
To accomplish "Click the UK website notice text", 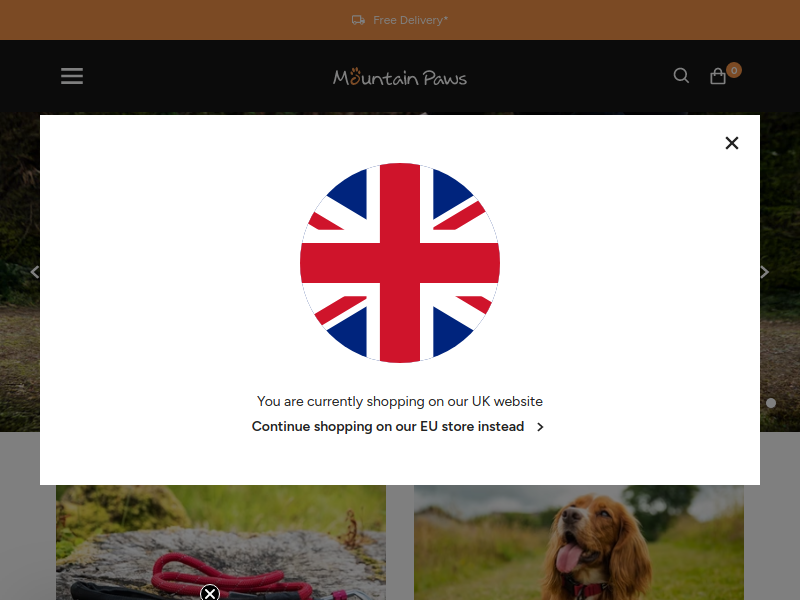I will (x=400, y=402).
